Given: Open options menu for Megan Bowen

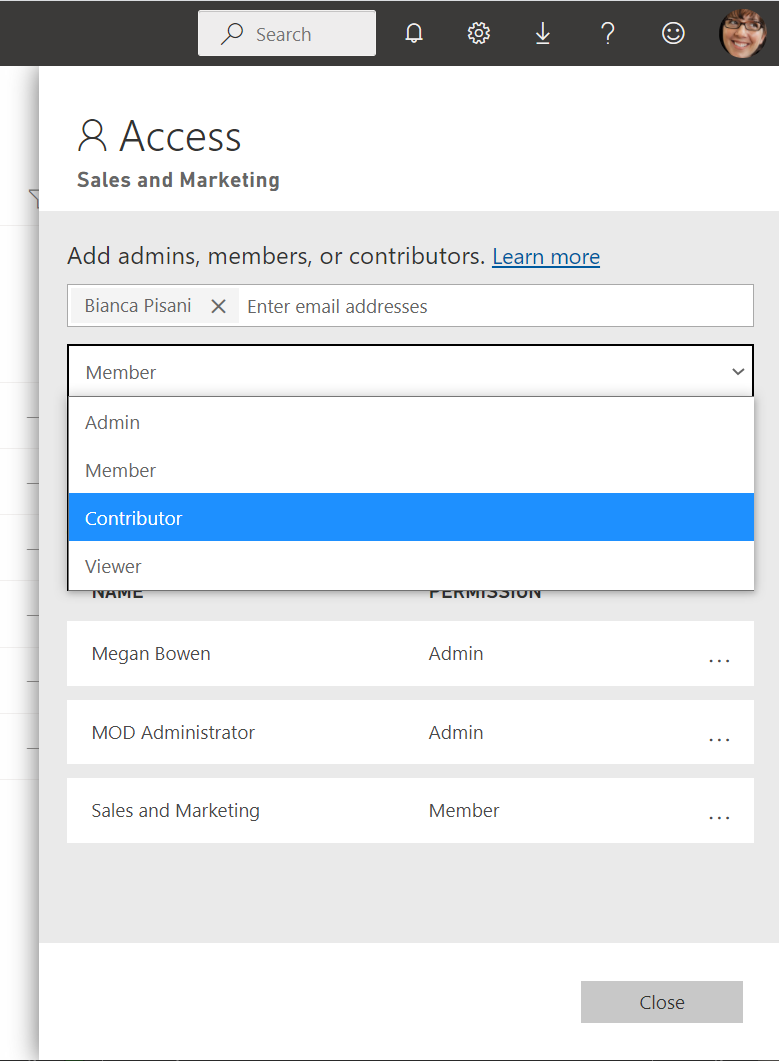Looking at the screenshot, I should coord(719,658).
